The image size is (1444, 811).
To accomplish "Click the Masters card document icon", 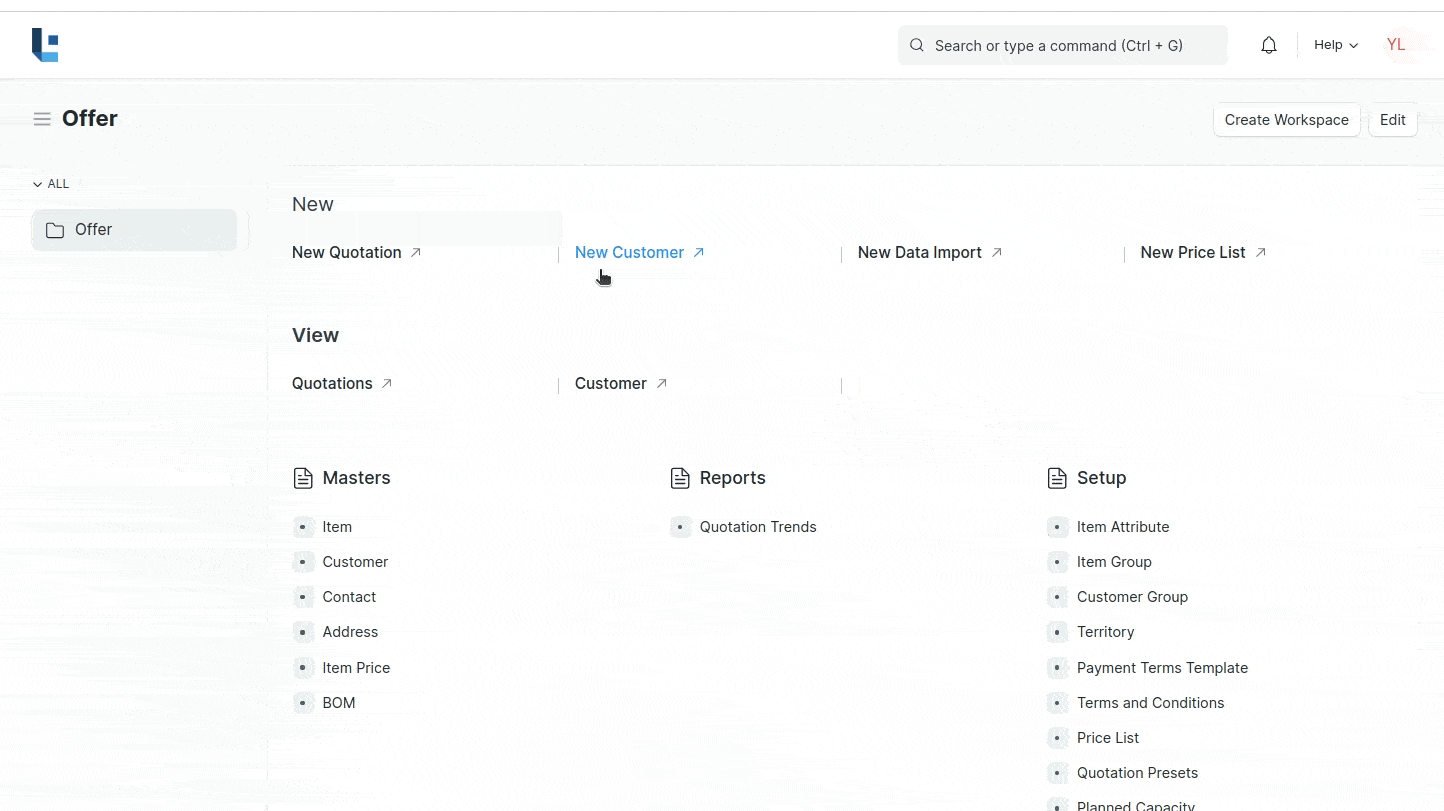I will point(303,478).
